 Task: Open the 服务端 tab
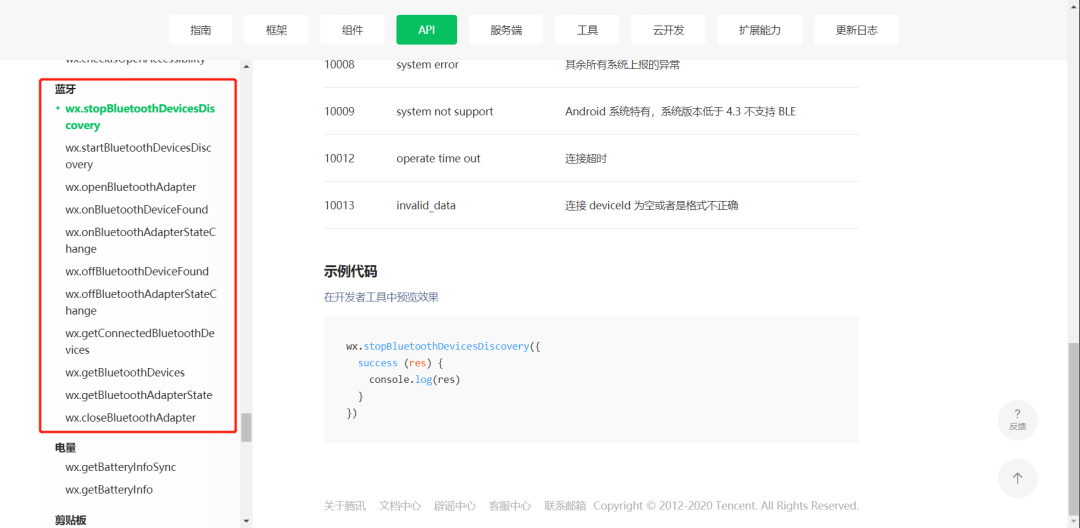[x=506, y=30]
